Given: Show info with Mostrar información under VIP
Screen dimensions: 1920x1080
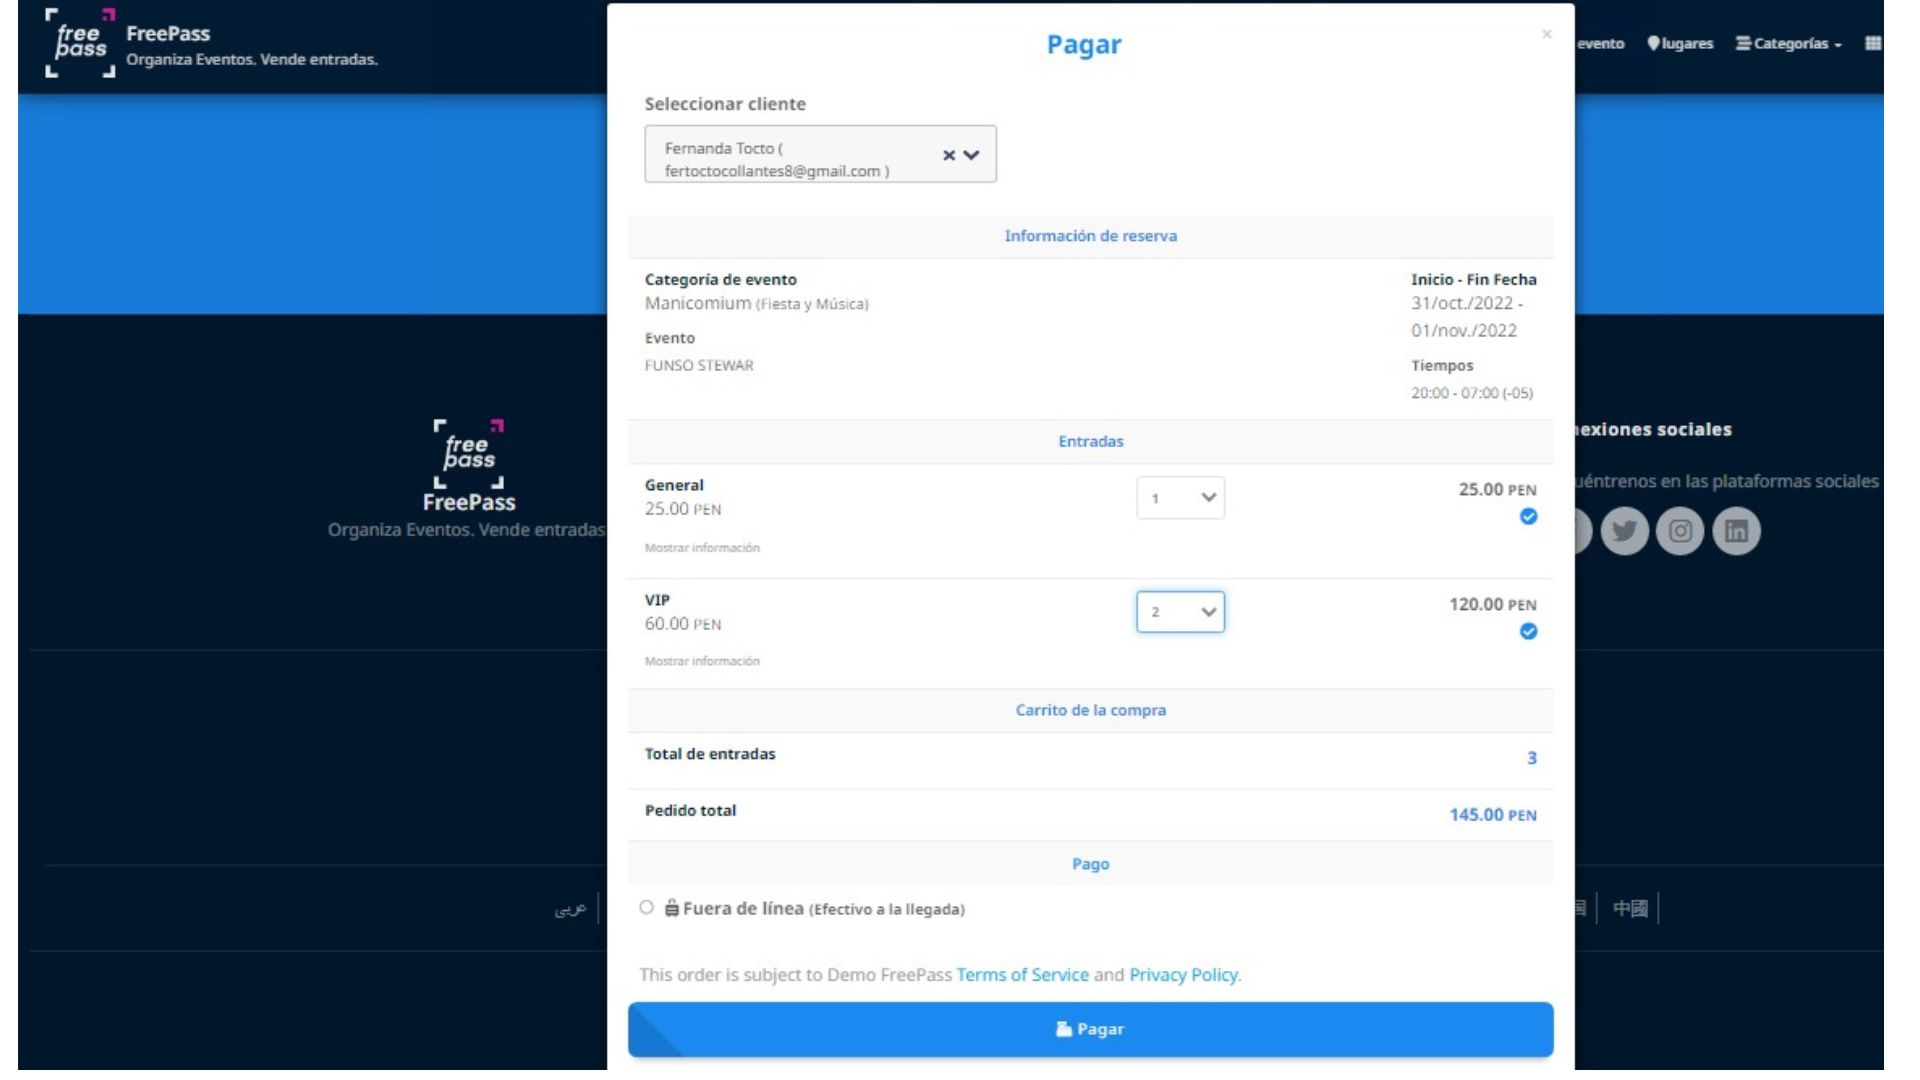Looking at the screenshot, I should pyautogui.click(x=701, y=660).
